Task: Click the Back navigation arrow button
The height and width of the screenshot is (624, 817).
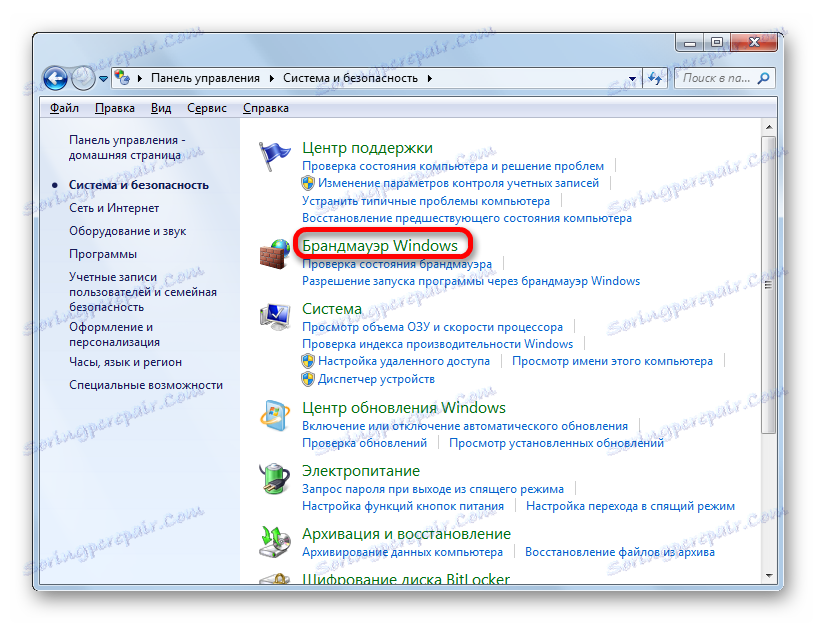Action: tap(55, 79)
